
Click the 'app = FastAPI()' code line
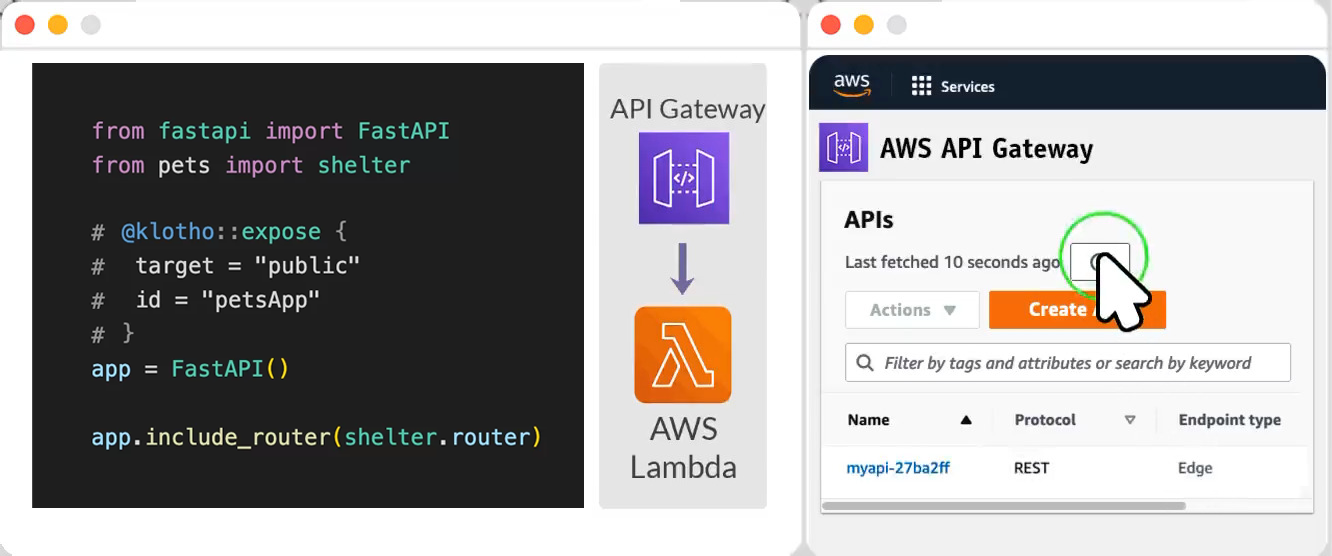(x=190, y=368)
